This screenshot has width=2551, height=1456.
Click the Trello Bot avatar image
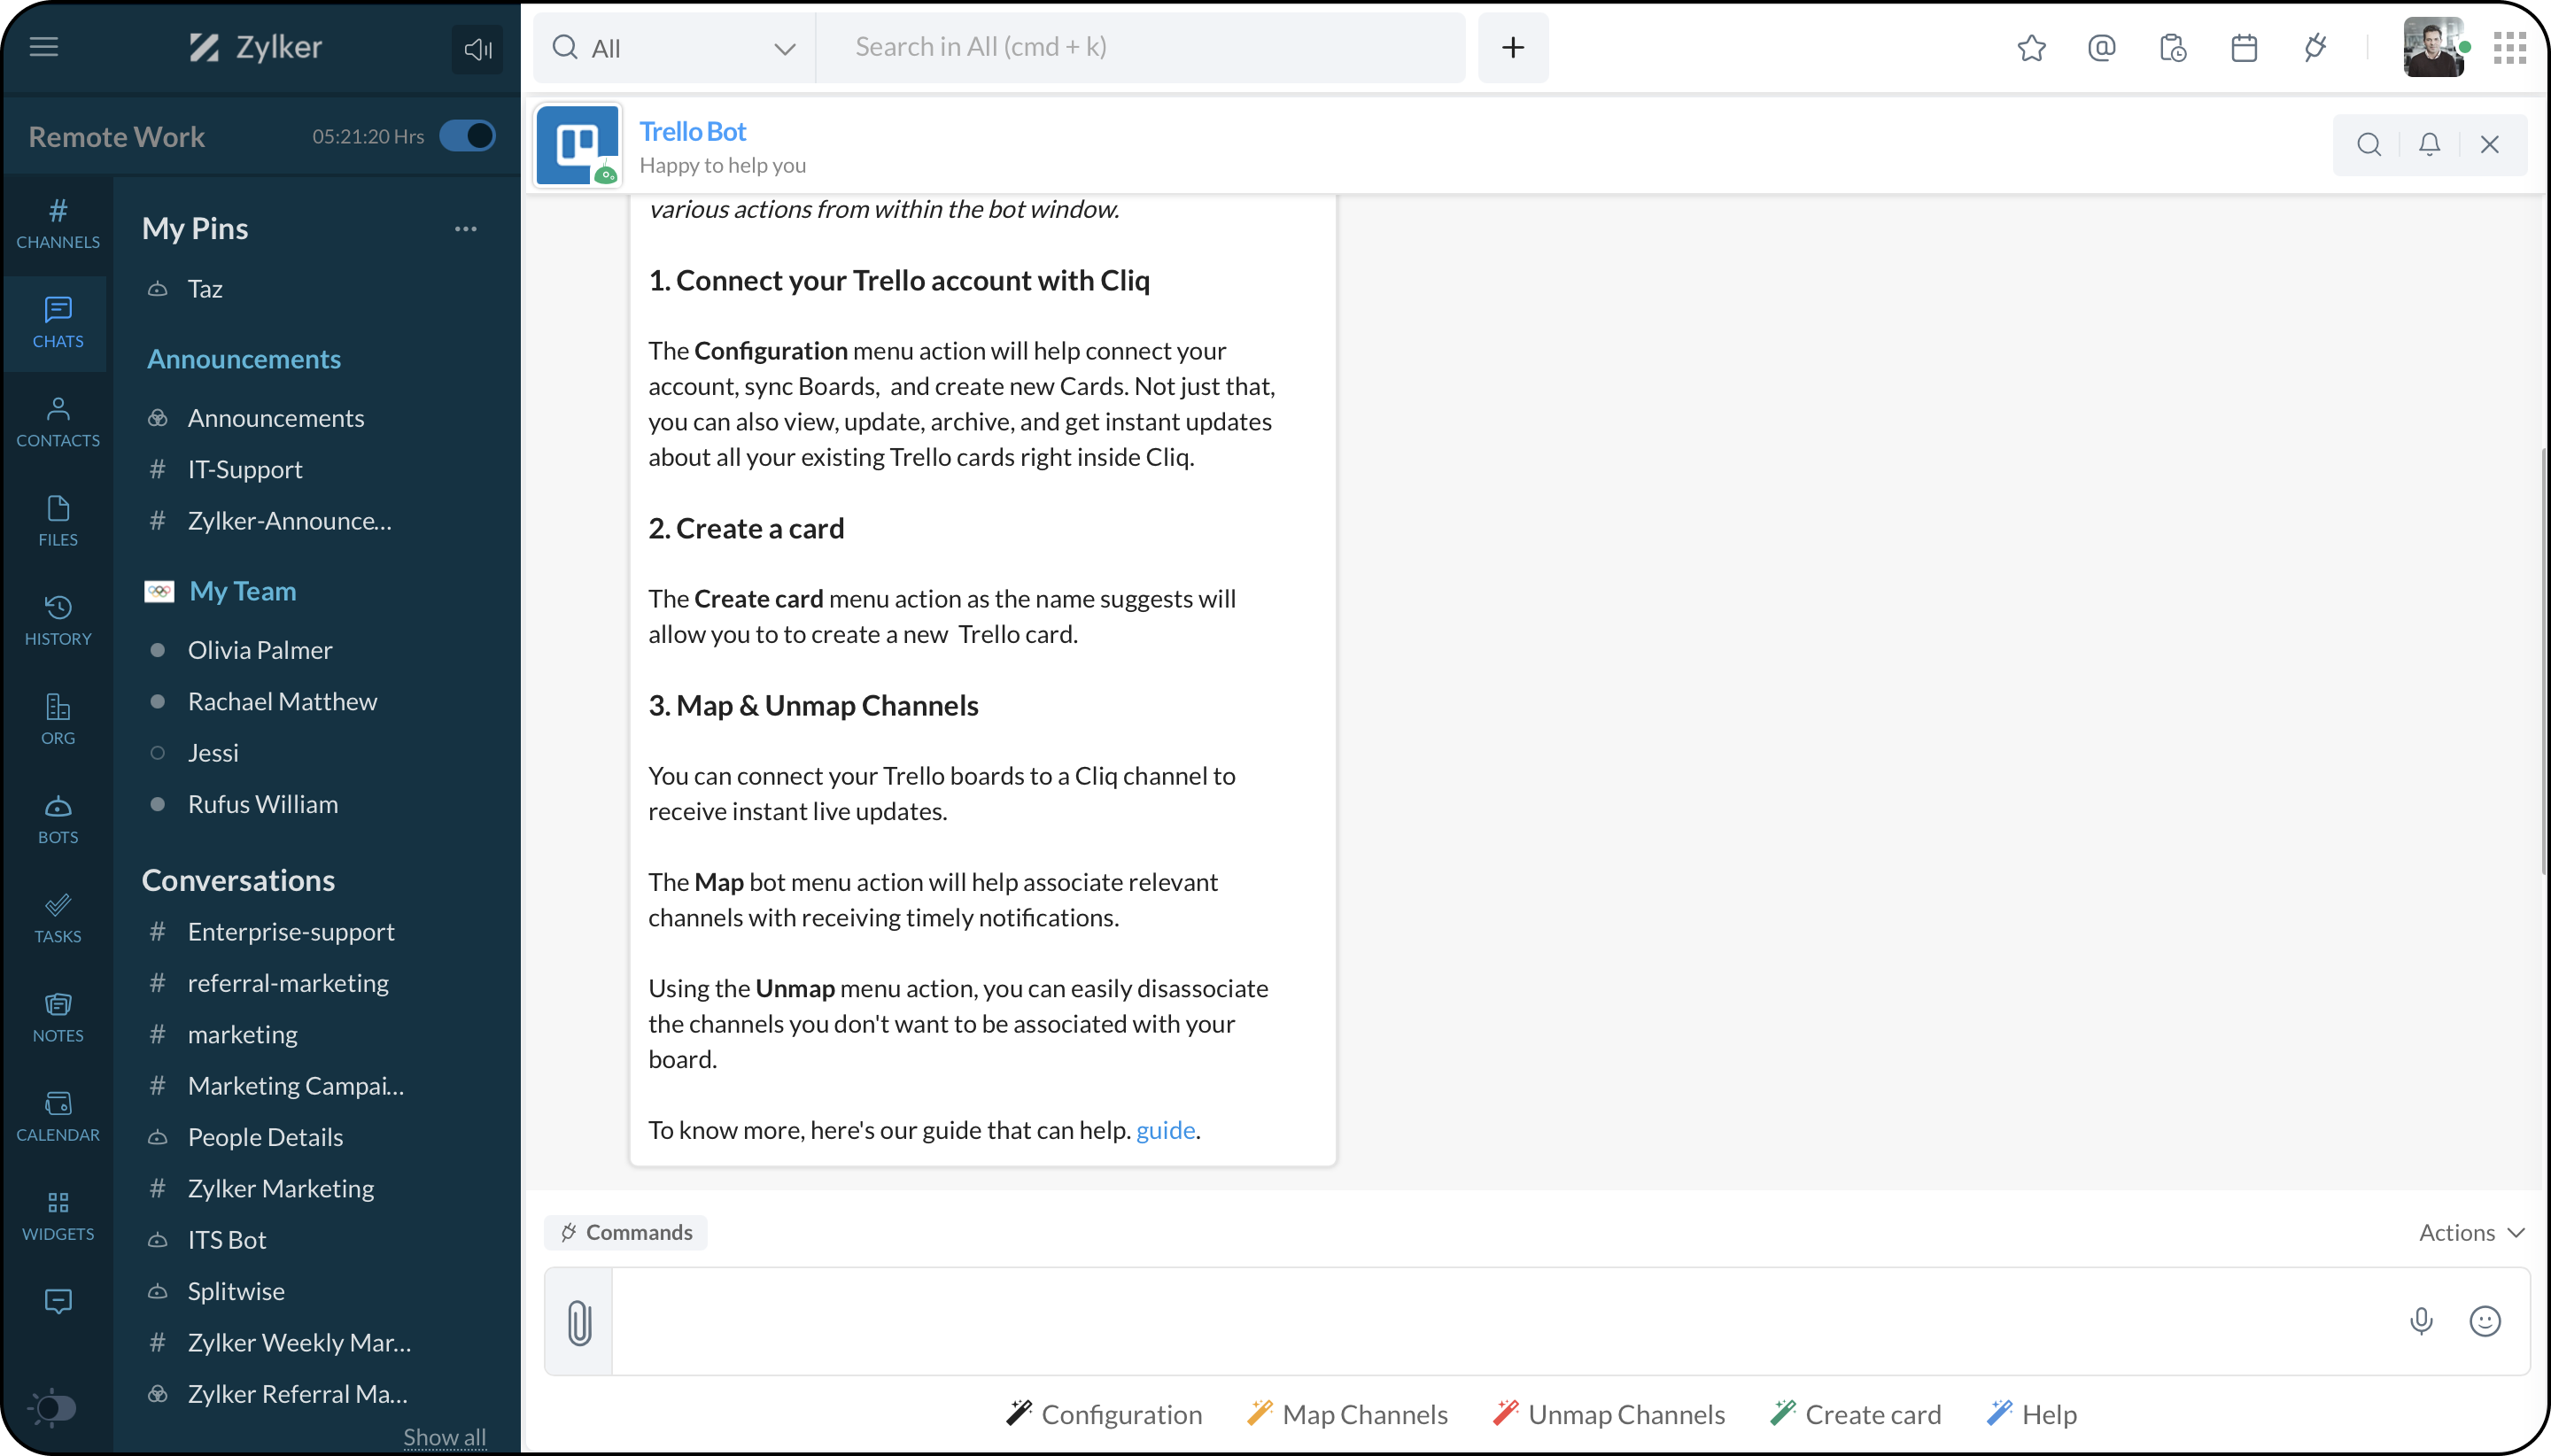click(578, 145)
